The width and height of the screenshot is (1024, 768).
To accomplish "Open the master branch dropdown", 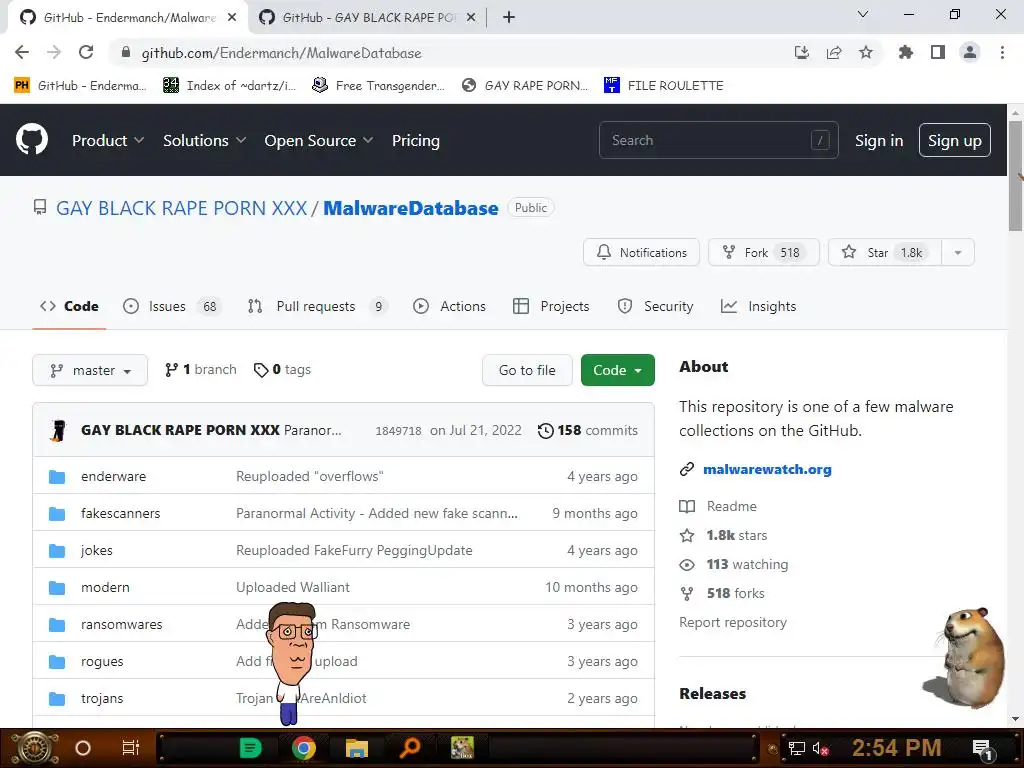I will [90, 370].
